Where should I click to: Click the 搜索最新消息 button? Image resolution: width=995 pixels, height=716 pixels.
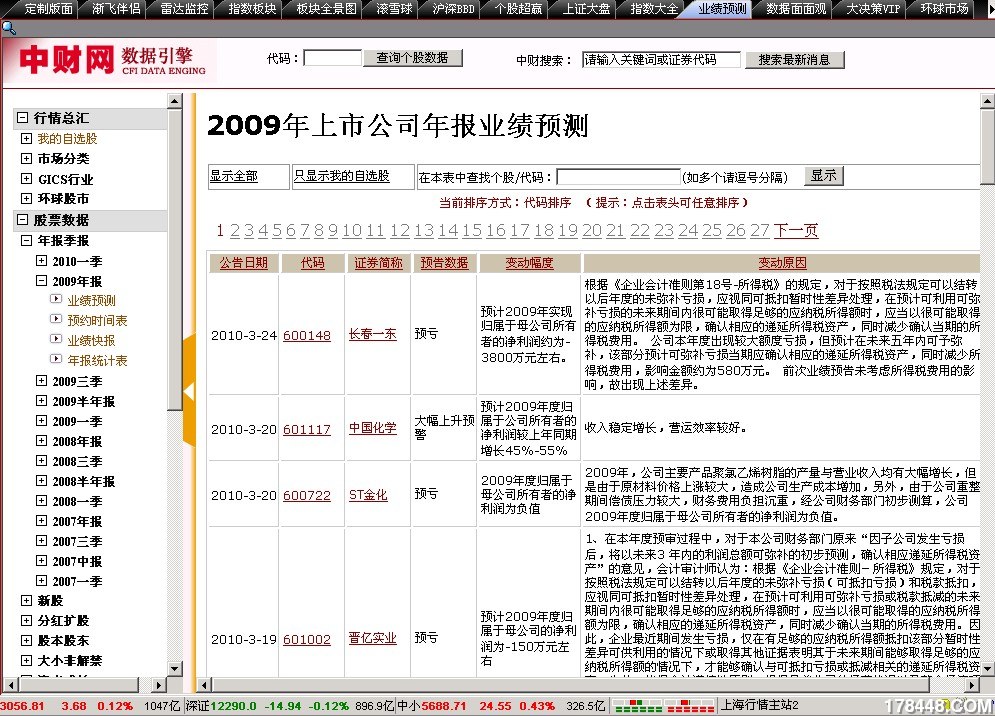coord(795,60)
